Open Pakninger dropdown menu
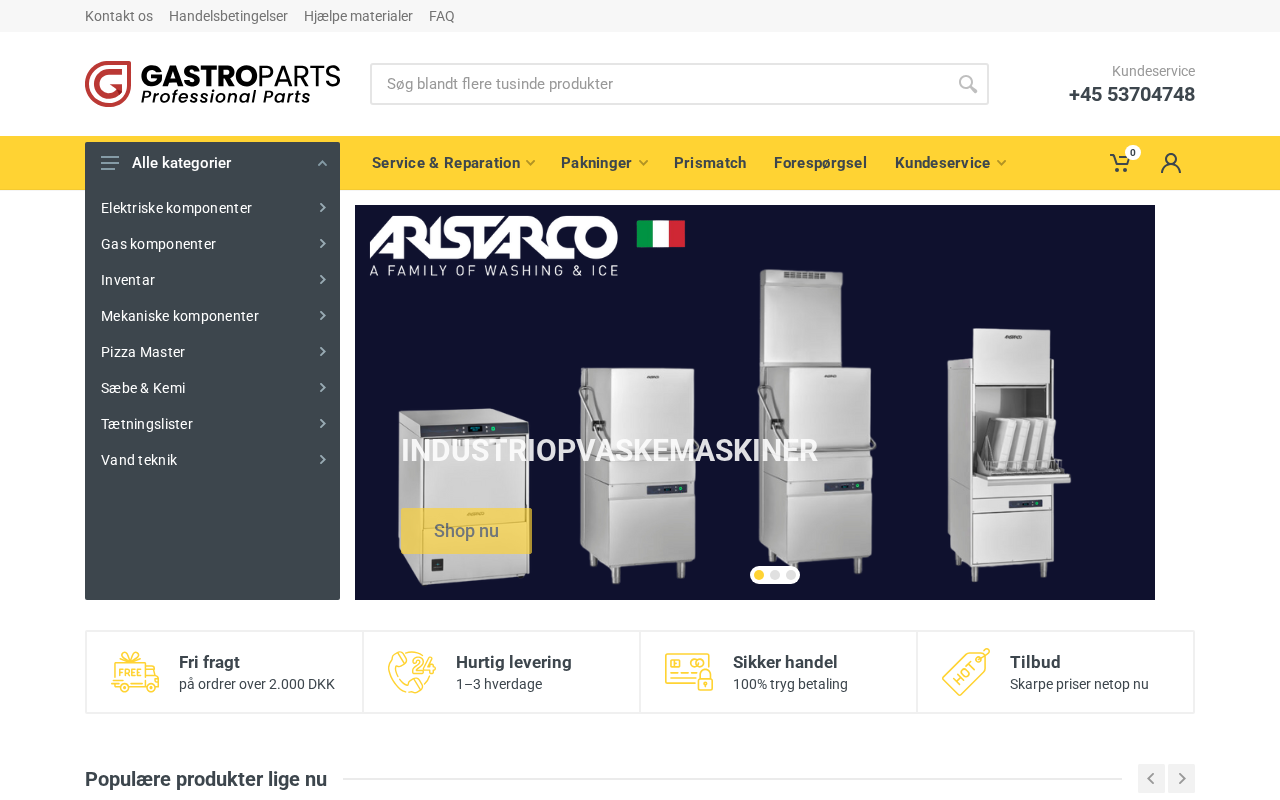Viewport: 1280px width, 800px height. [x=605, y=163]
